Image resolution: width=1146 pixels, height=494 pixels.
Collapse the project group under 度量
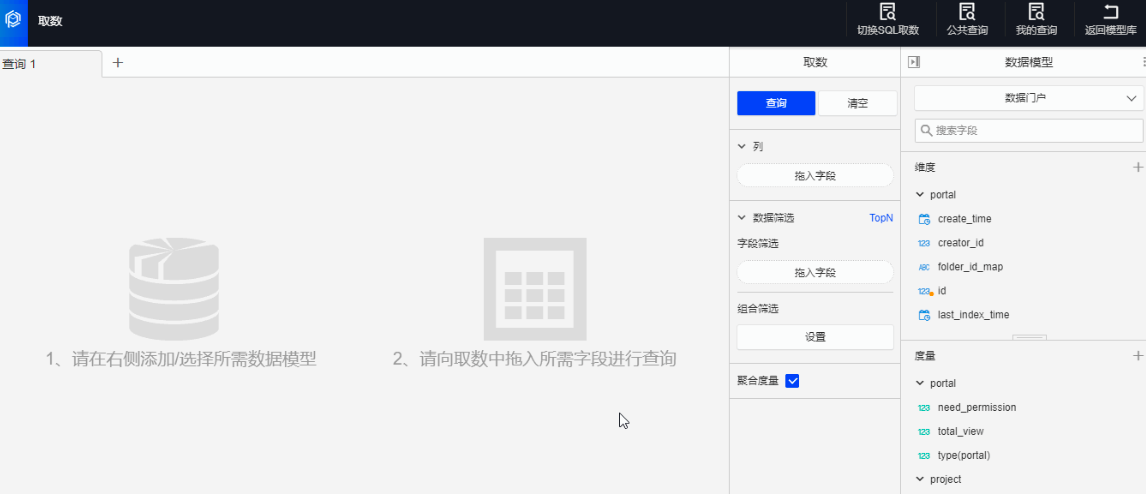[919, 479]
